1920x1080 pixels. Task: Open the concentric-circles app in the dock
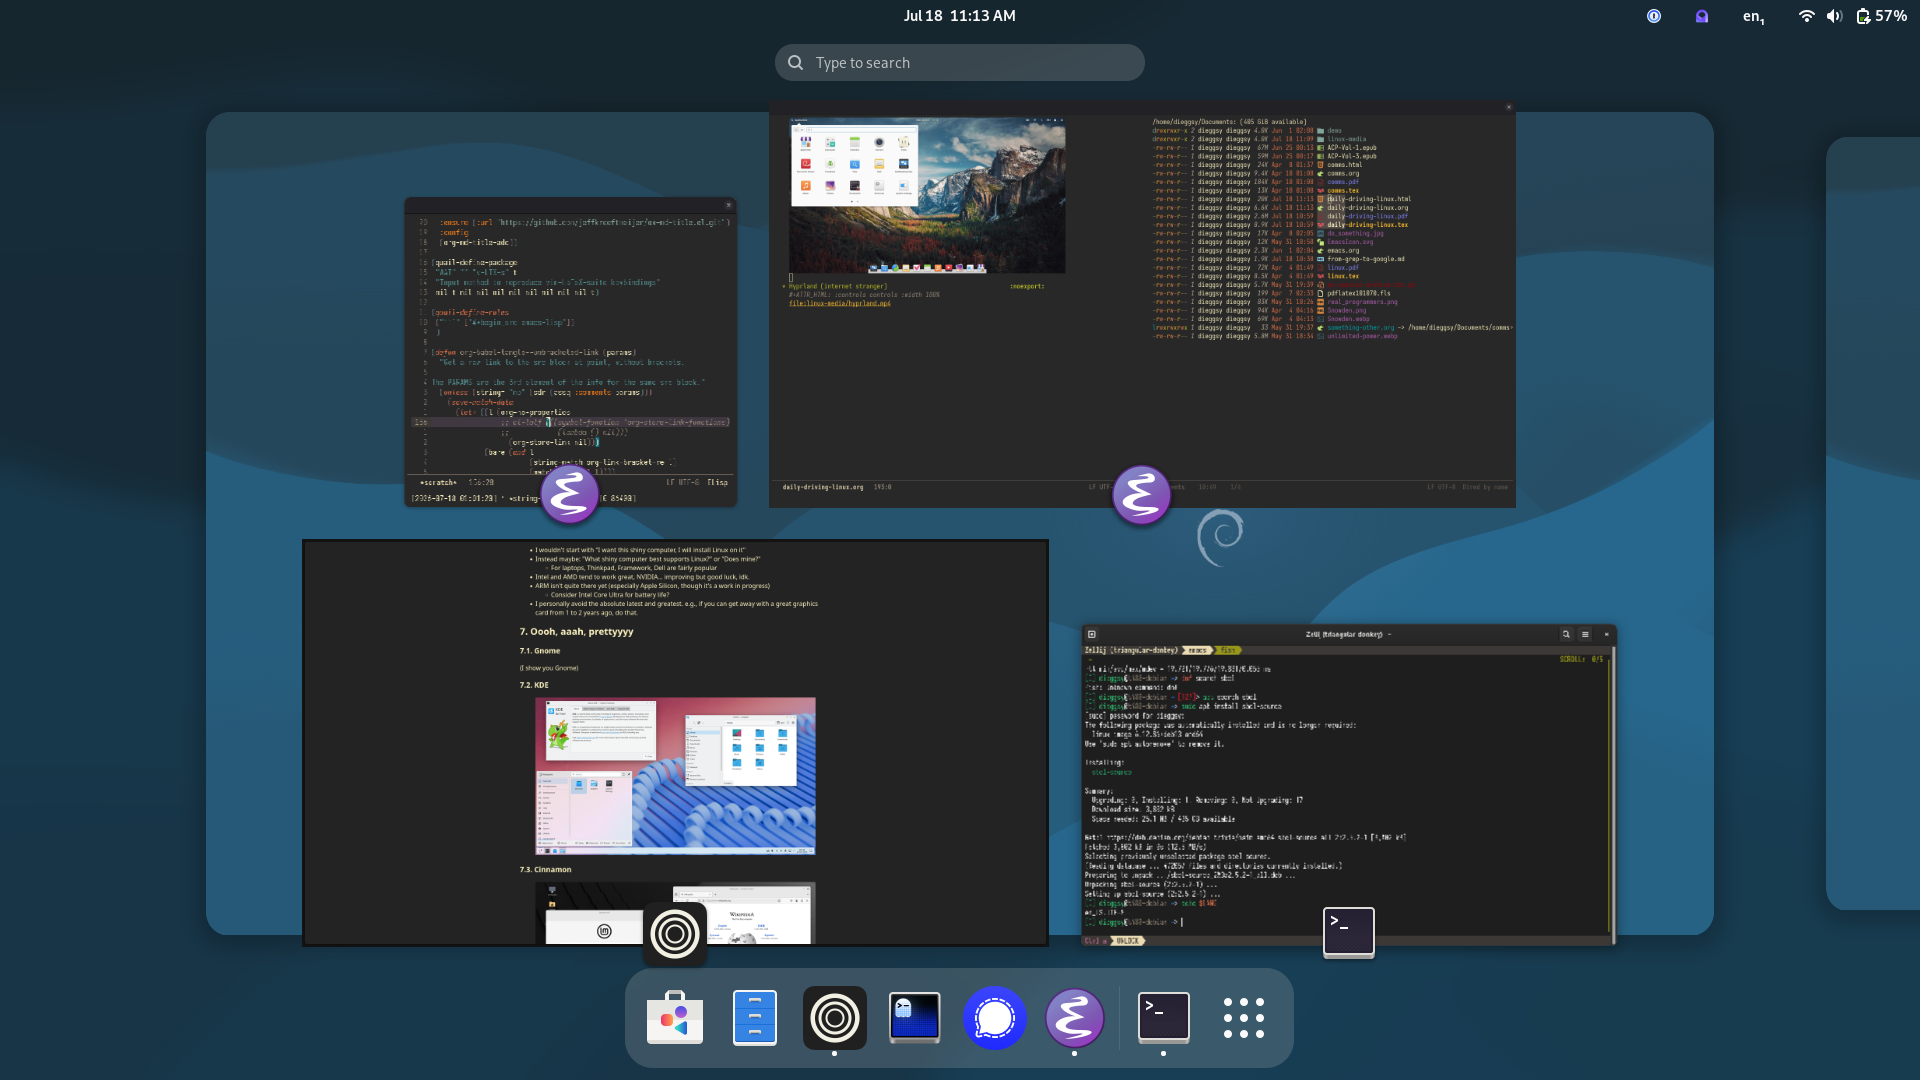pyautogui.click(x=835, y=1018)
